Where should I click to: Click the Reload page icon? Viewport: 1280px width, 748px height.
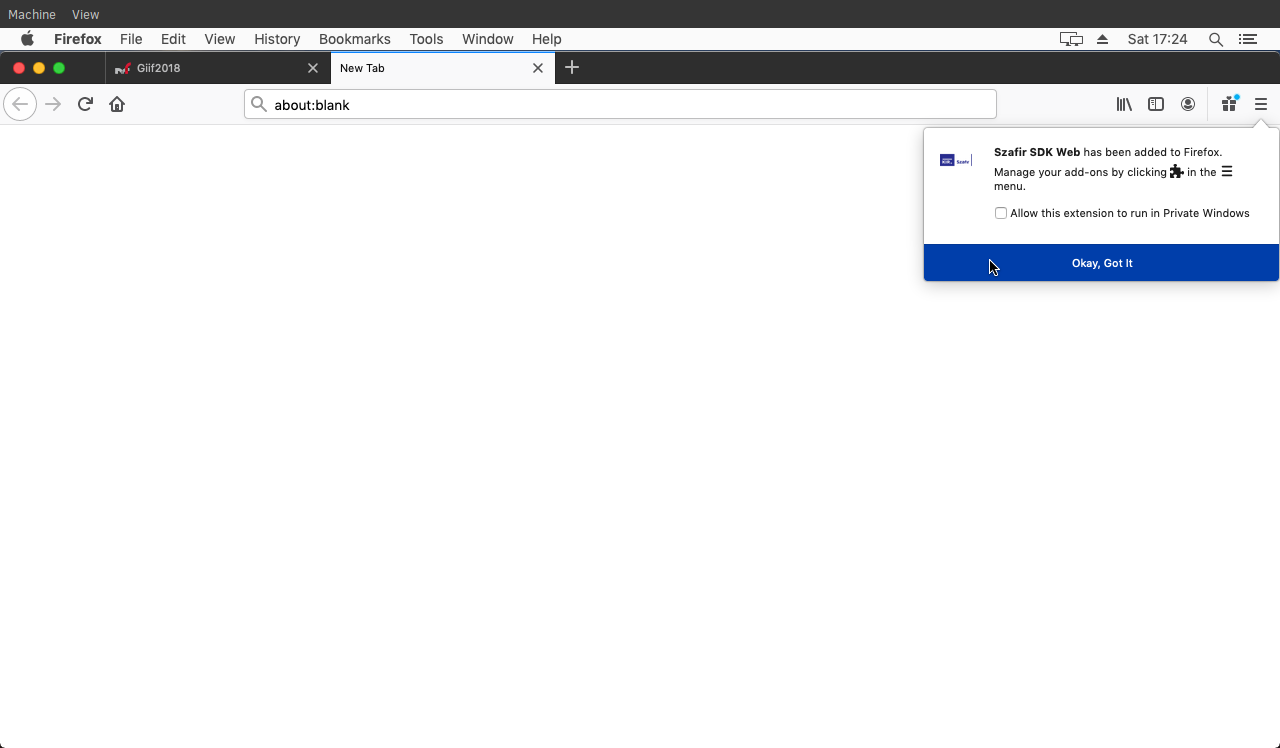(85, 104)
